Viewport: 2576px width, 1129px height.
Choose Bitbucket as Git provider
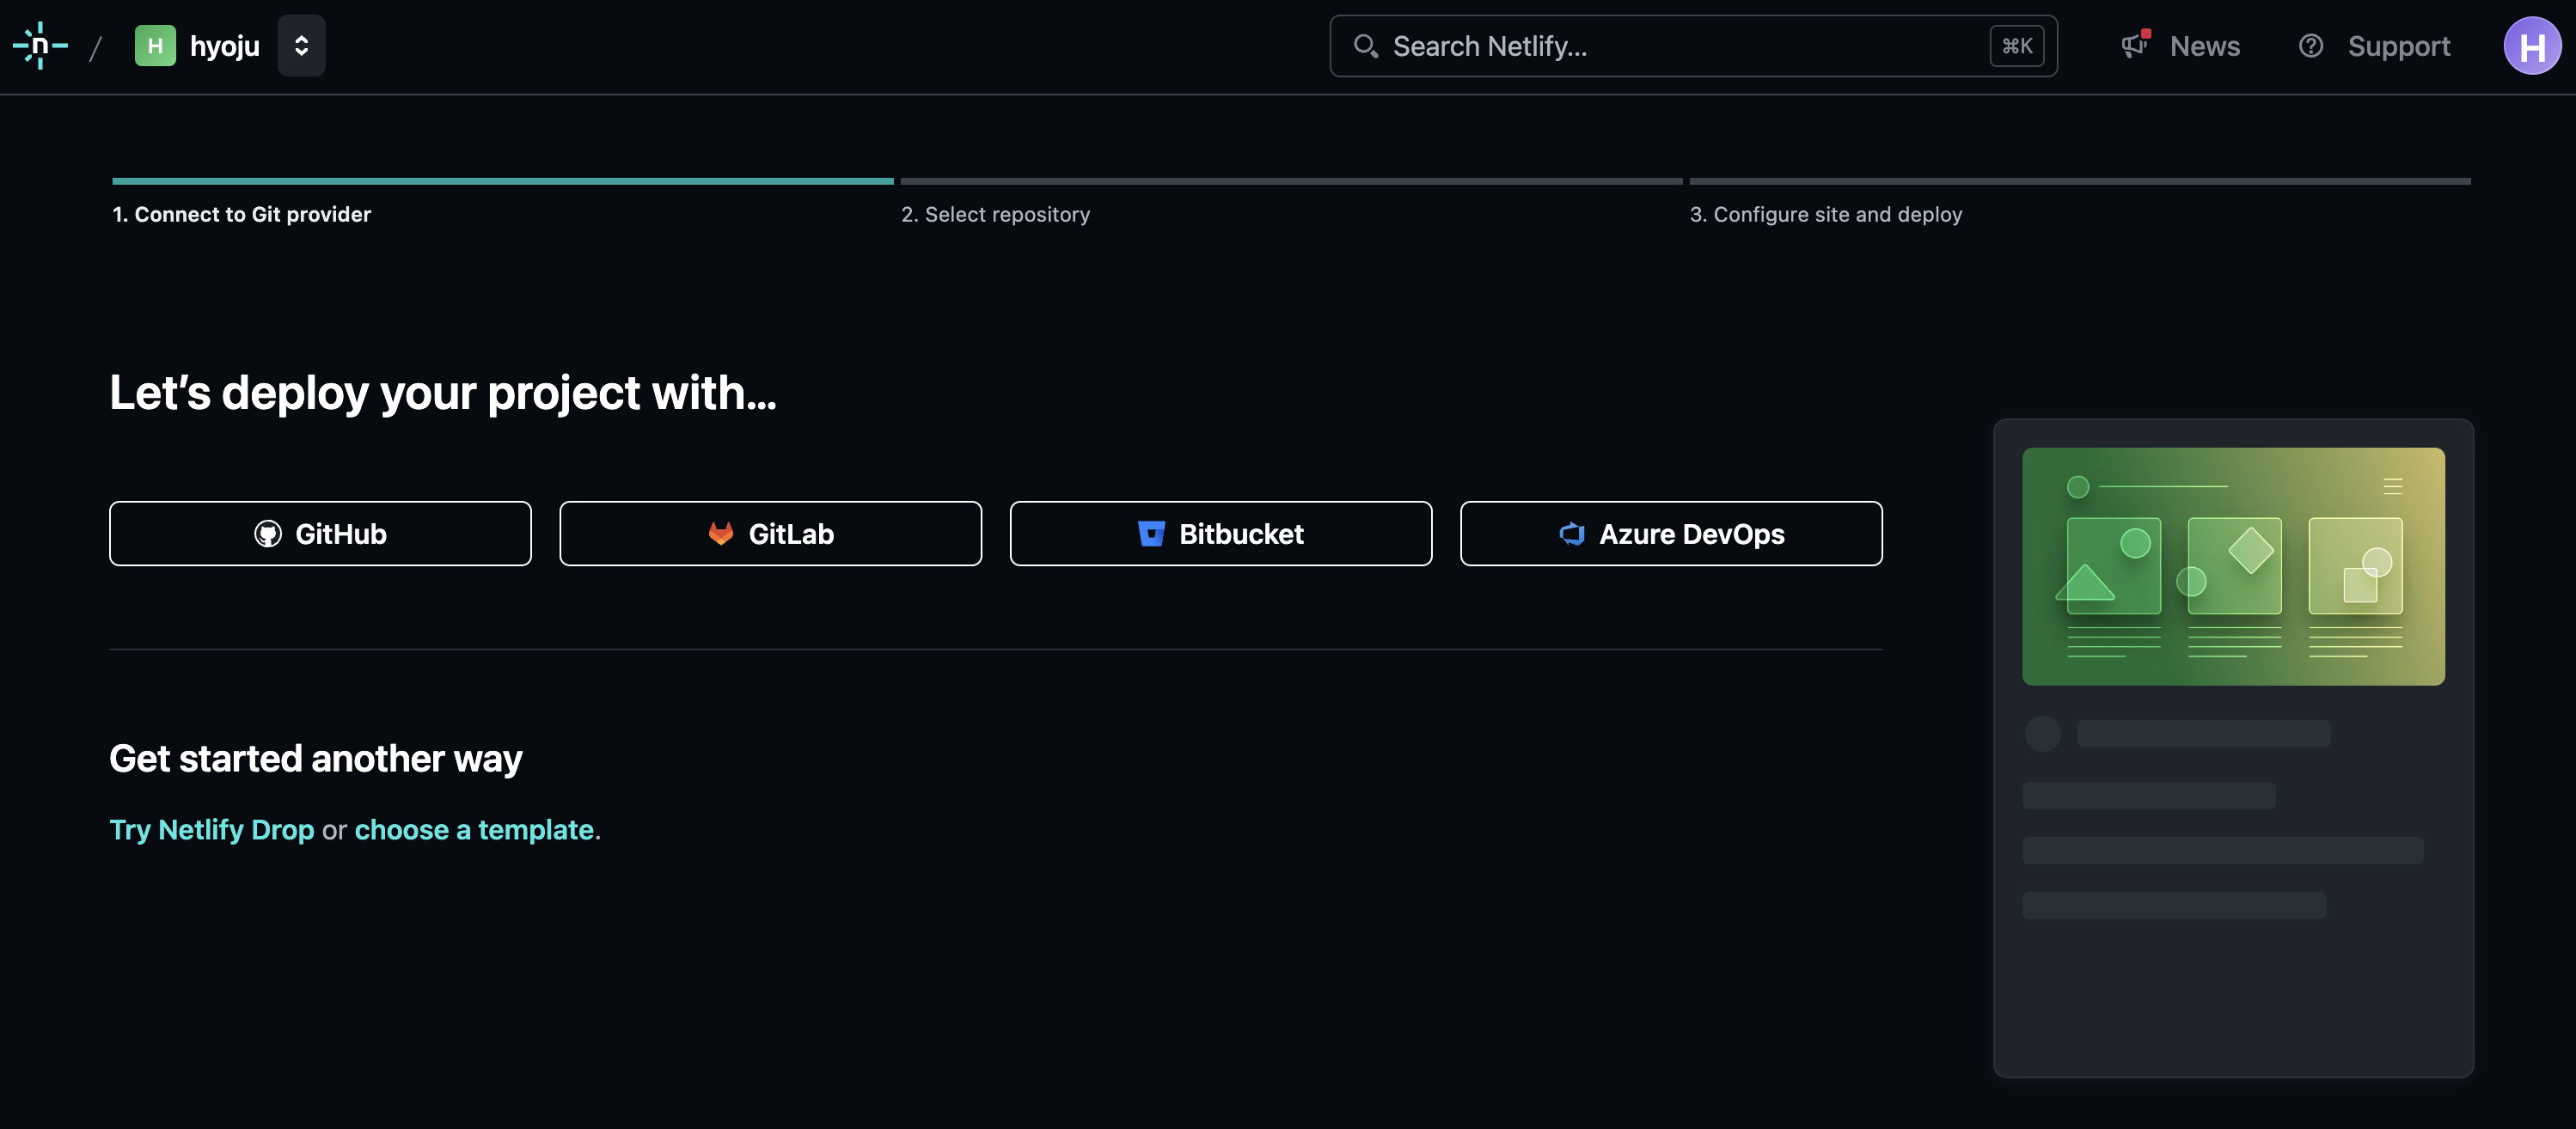coord(1220,534)
